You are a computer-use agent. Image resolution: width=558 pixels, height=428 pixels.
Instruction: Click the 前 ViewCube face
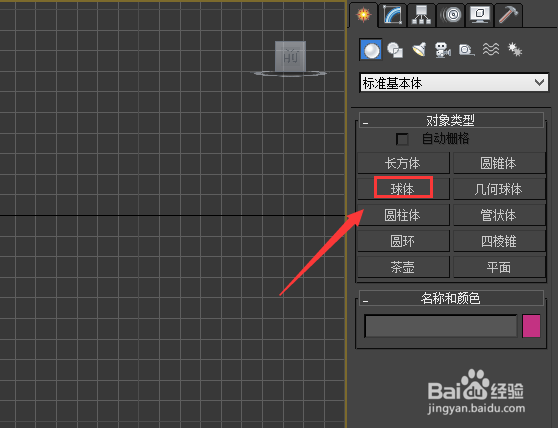(x=290, y=56)
